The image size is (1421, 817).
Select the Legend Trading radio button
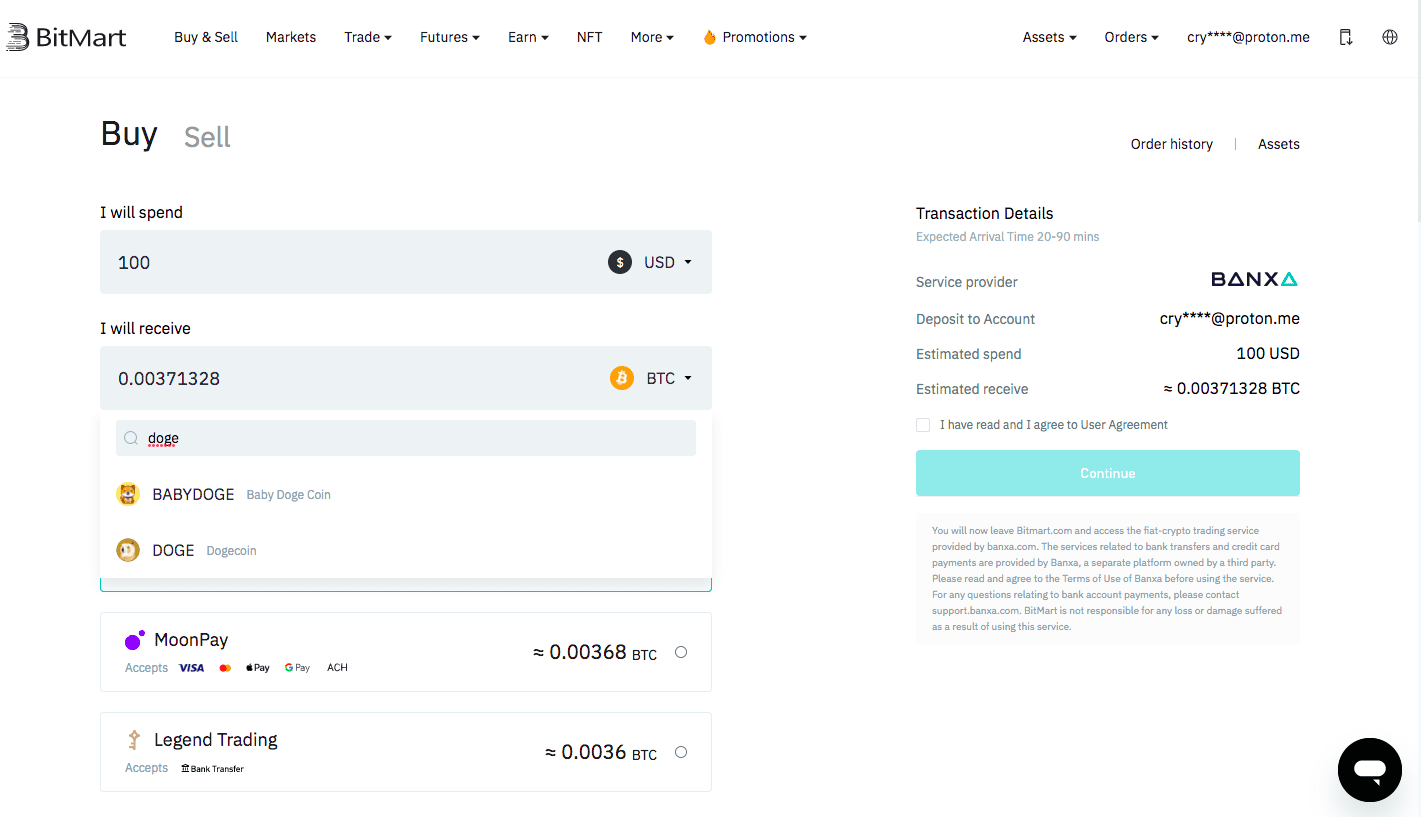click(681, 752)
